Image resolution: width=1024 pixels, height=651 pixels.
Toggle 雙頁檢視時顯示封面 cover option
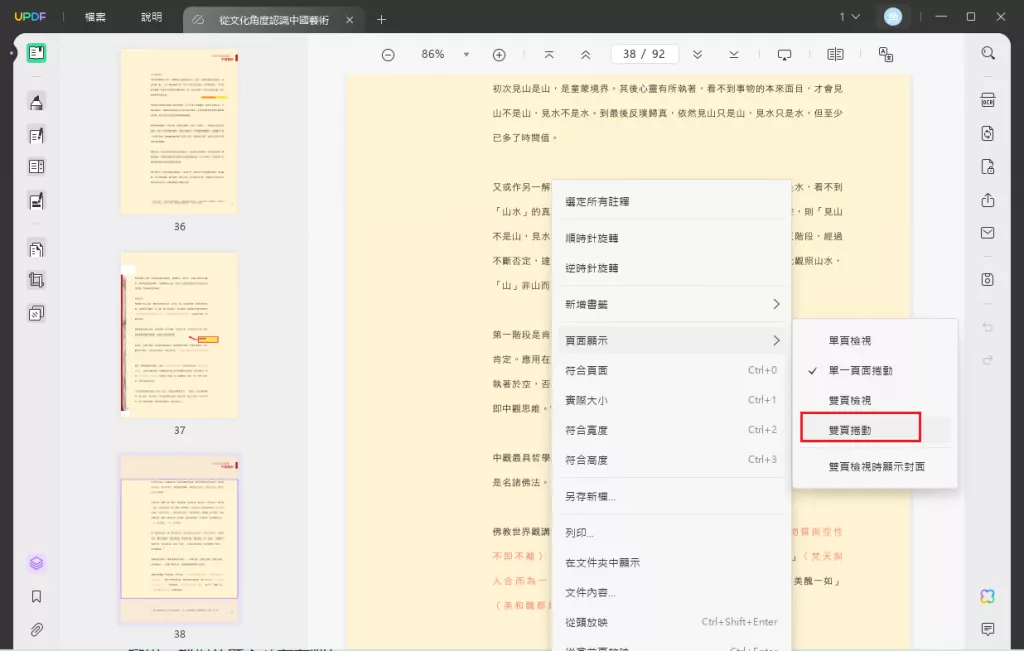pos(875,466)
